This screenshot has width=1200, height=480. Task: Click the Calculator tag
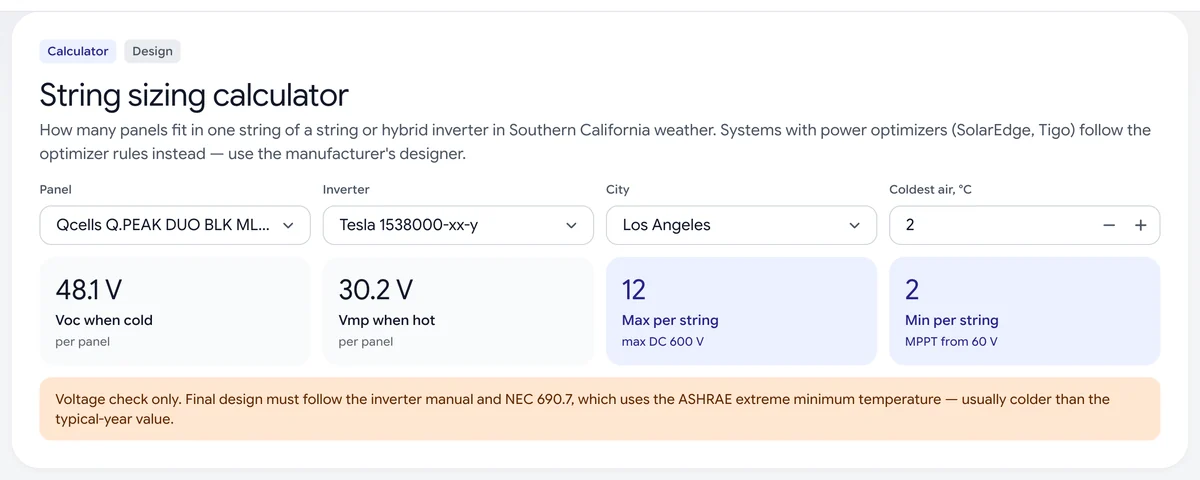(78, 51)
